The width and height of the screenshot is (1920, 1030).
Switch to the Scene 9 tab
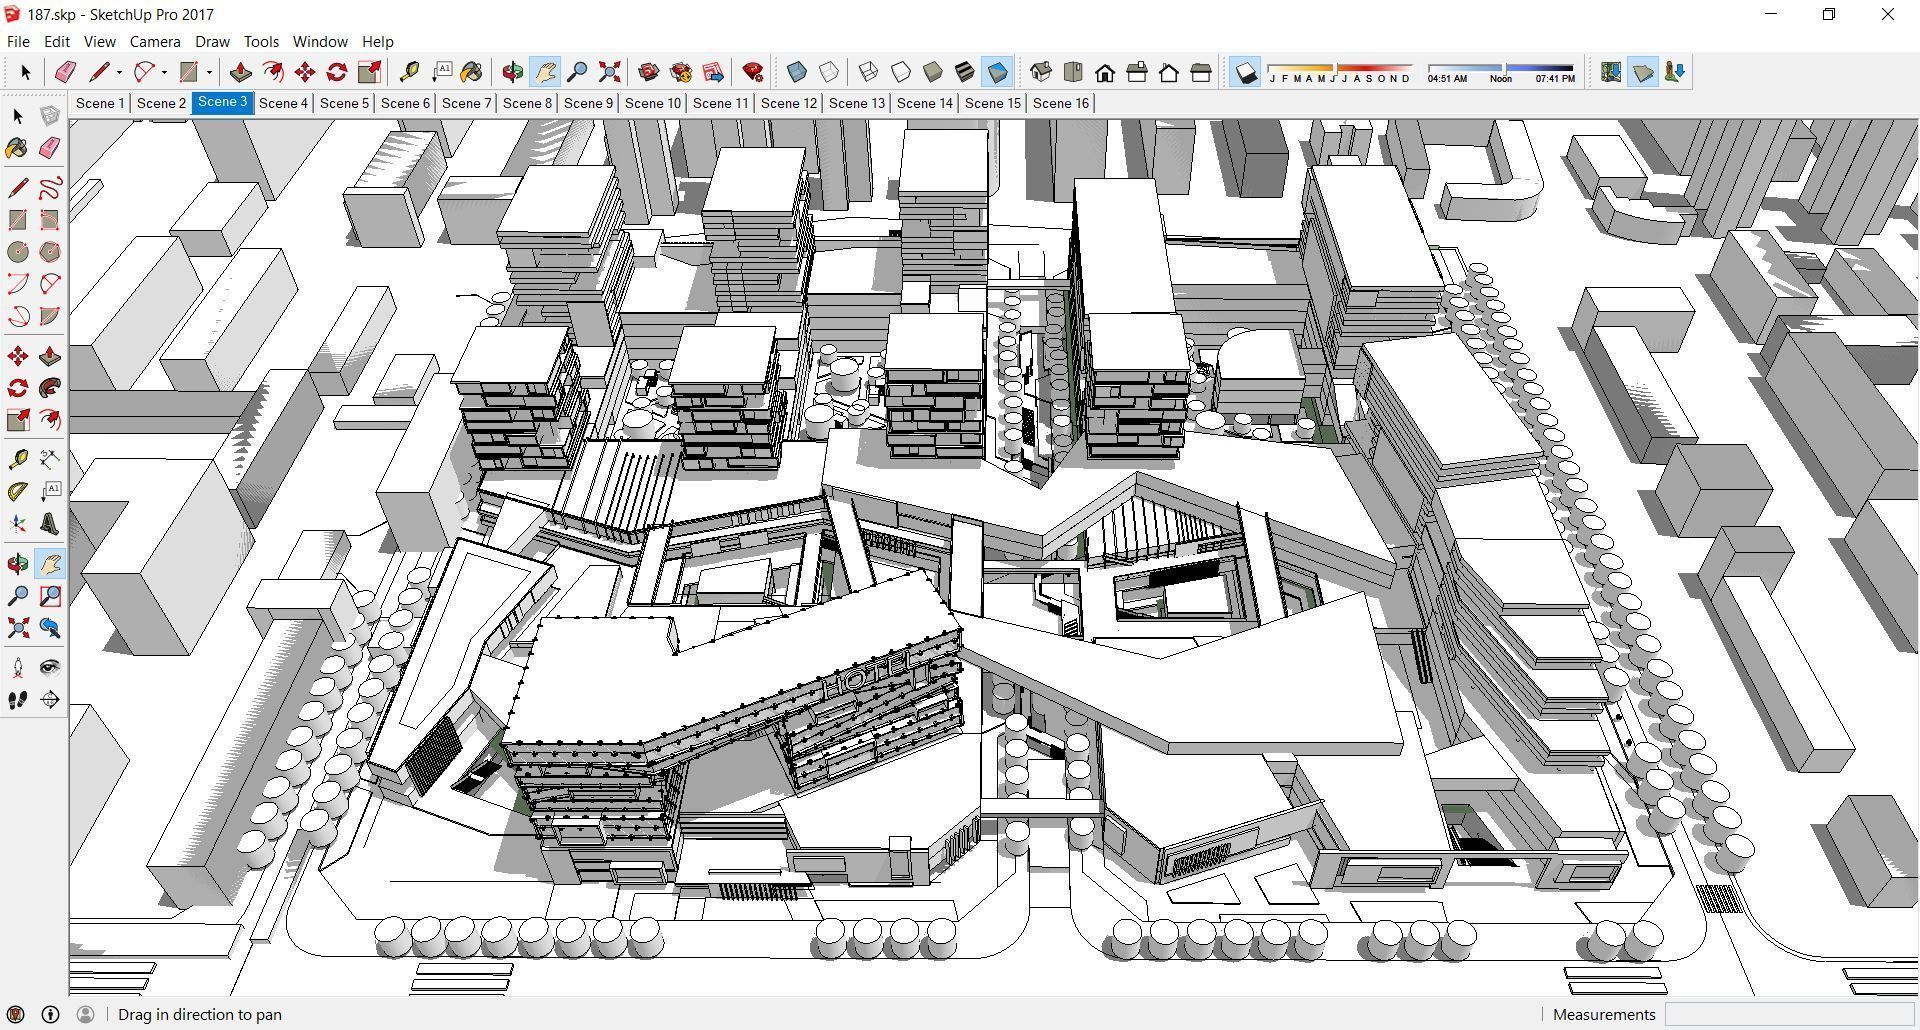(x=588, y=103)
